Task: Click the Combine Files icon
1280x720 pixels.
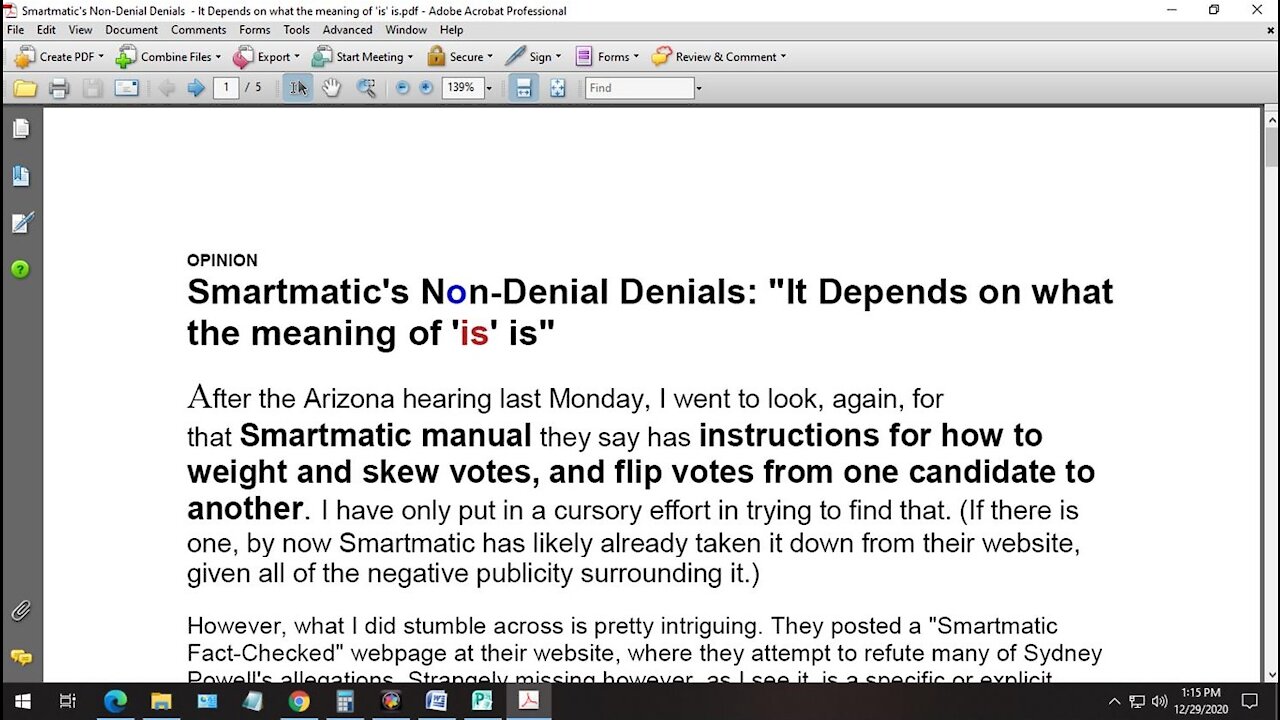Action: [x=126, y=57]
